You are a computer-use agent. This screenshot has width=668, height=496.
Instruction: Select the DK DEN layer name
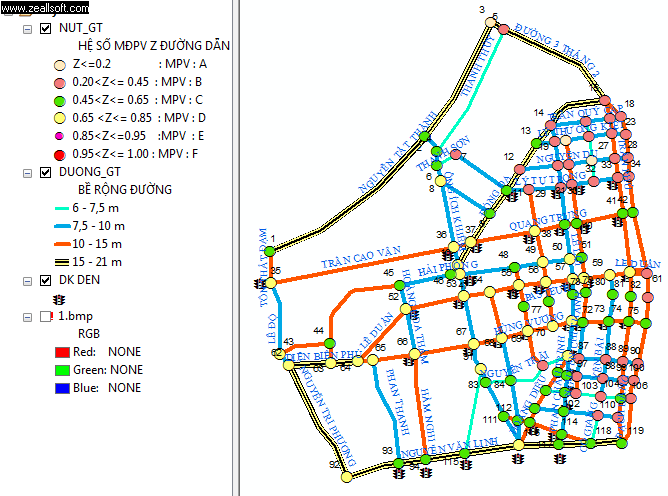[x=79, y=280]
